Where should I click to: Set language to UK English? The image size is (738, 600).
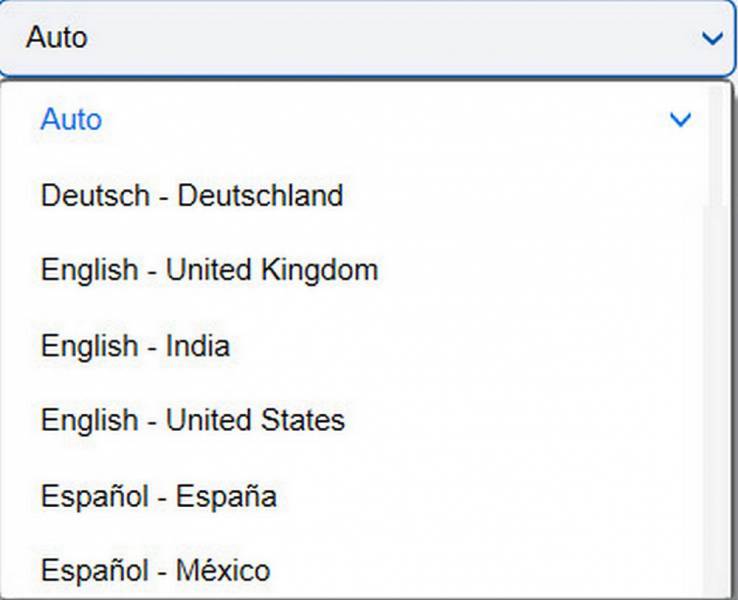[x=209, y=270]
